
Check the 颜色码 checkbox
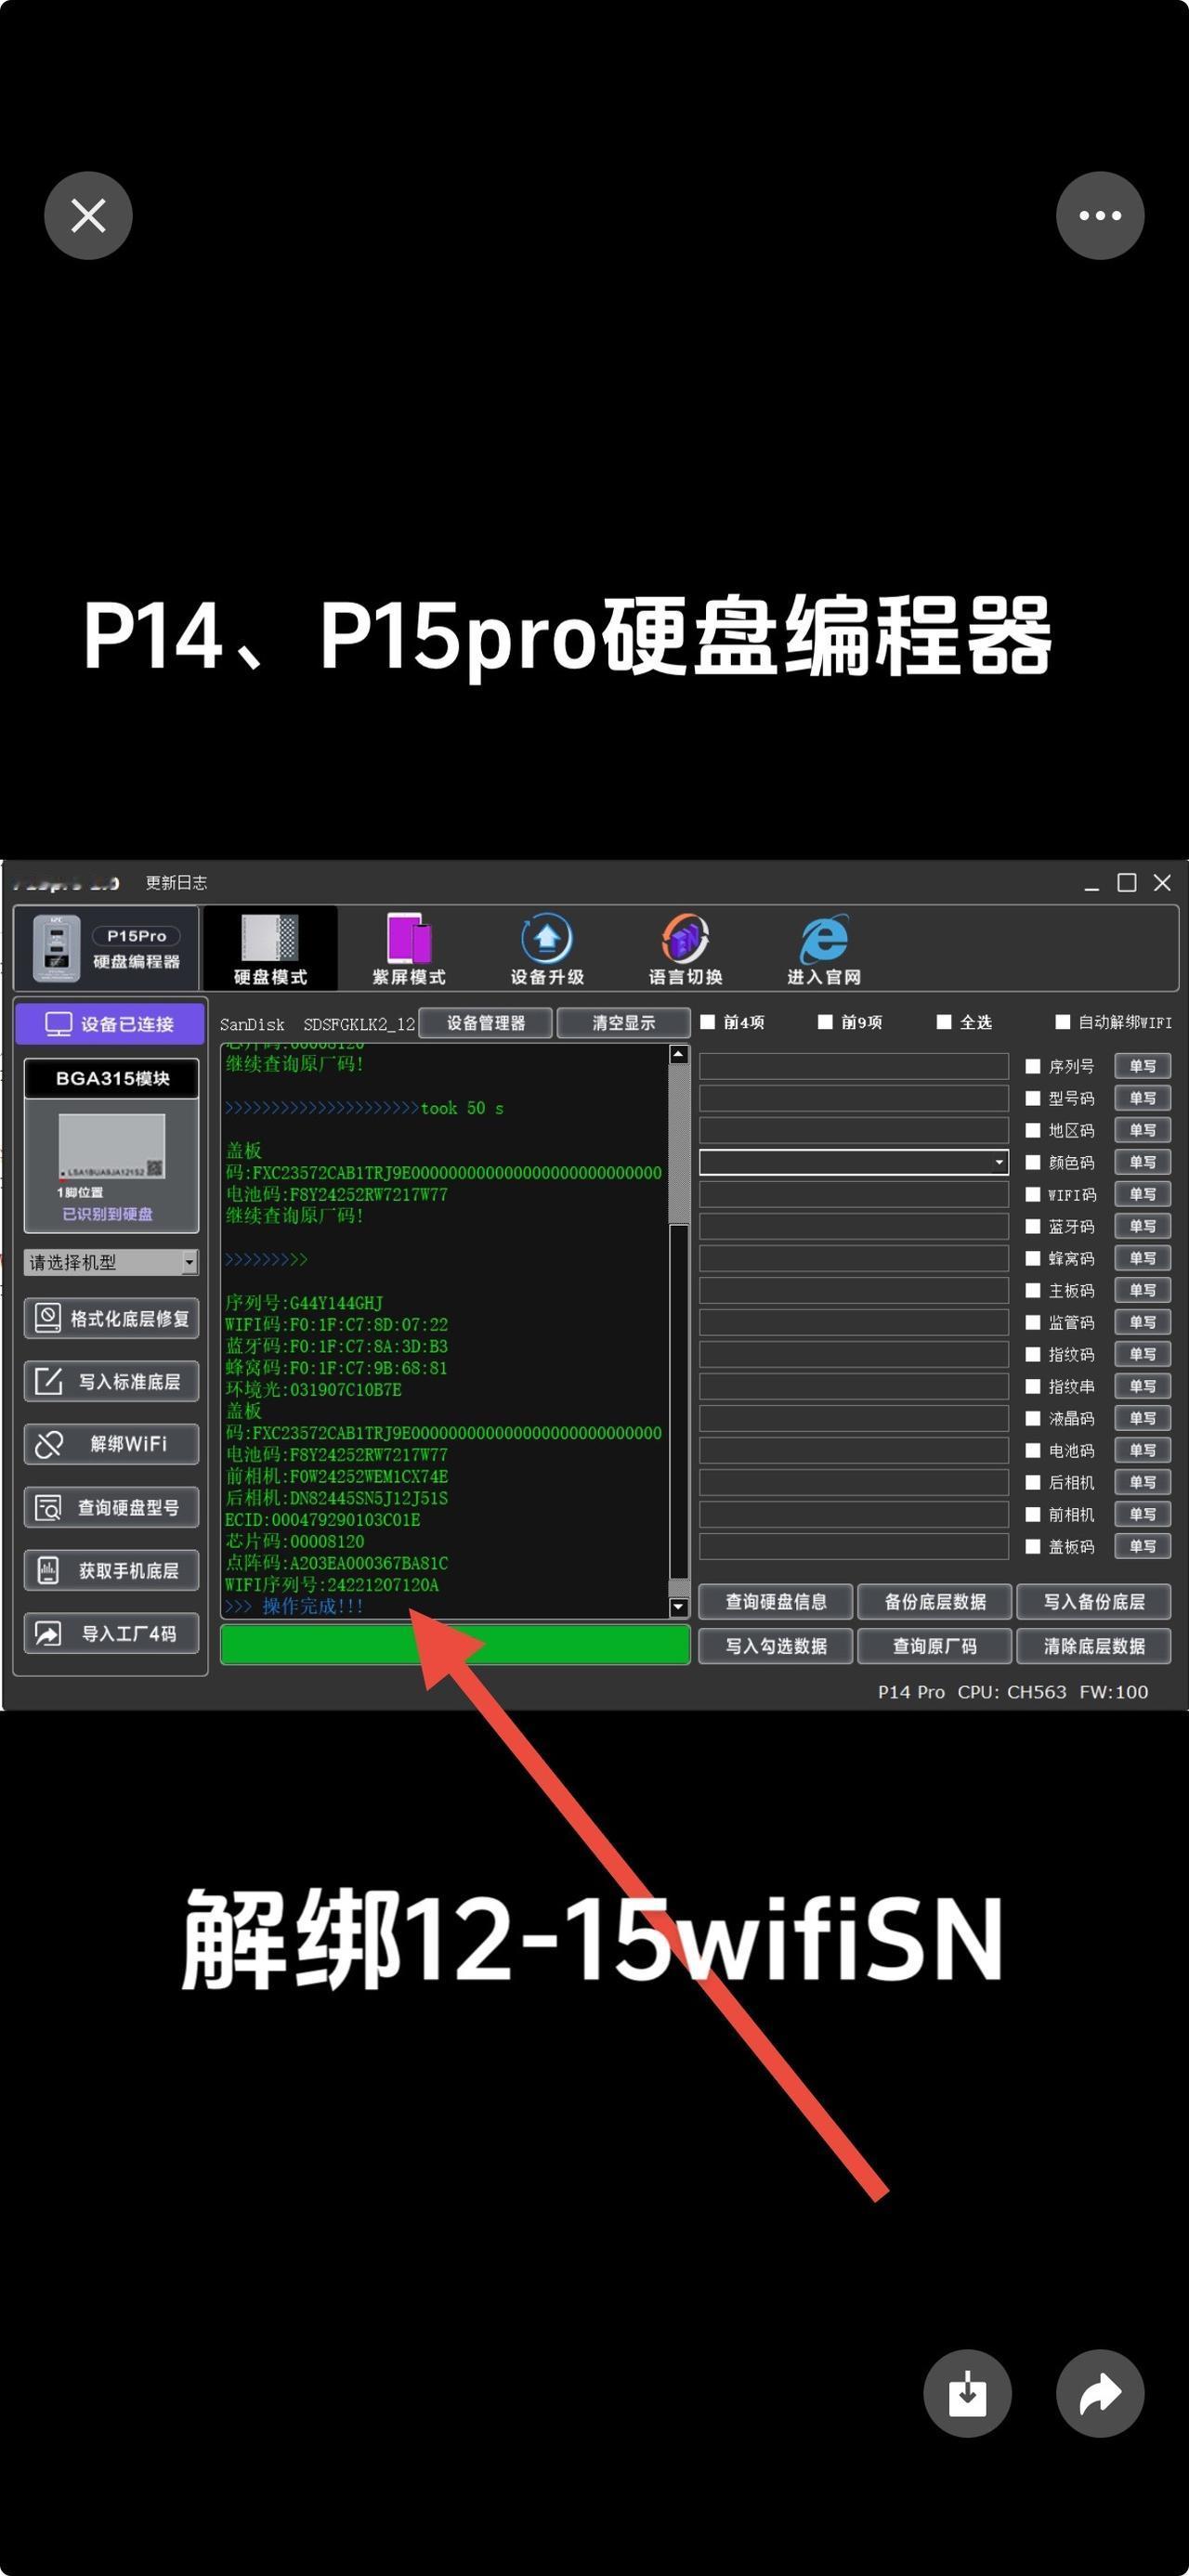click(1033, 1162)
